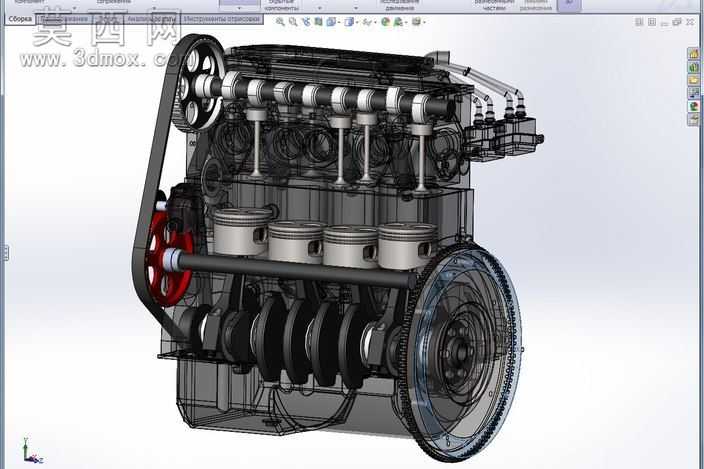Click the Edit Appearance color ball icon
Screen dimensions: 704x469
(x=385, y=22)
